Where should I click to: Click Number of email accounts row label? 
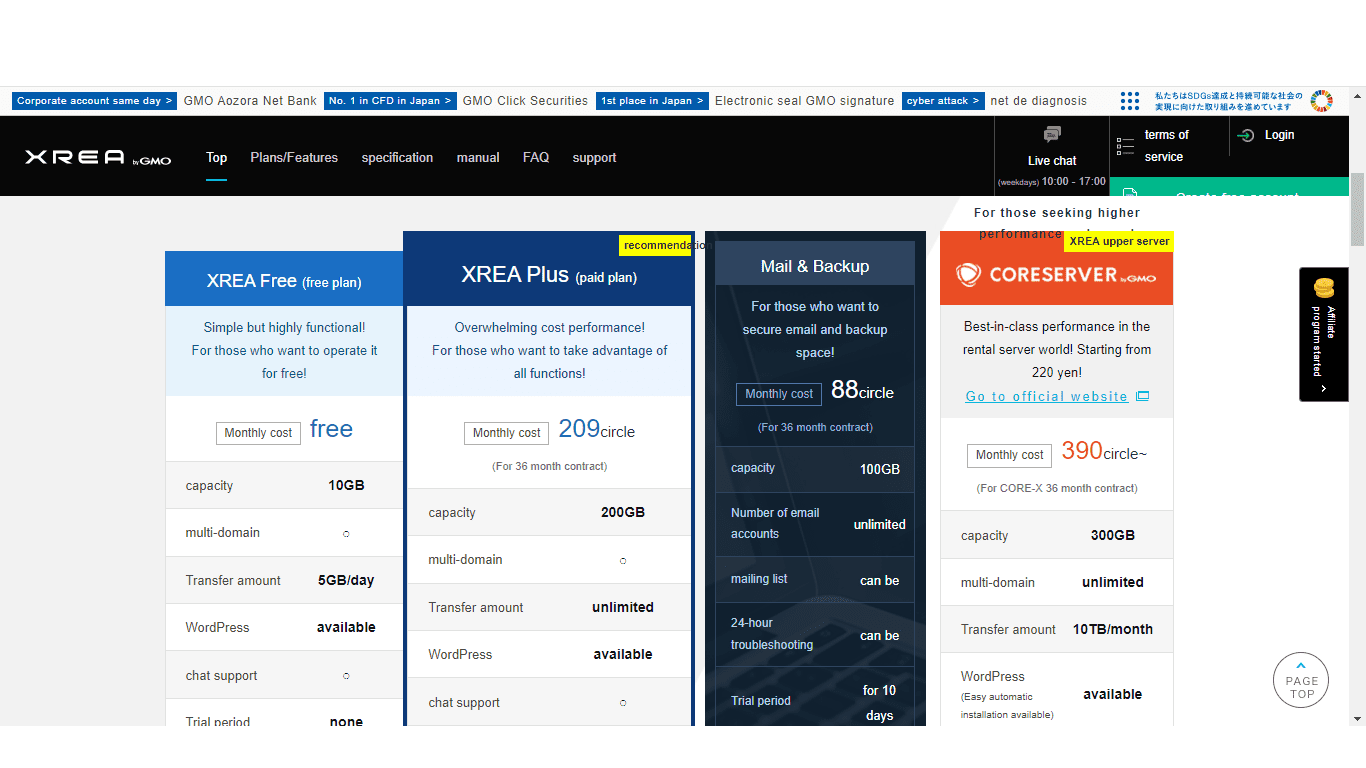click(775, 523)
